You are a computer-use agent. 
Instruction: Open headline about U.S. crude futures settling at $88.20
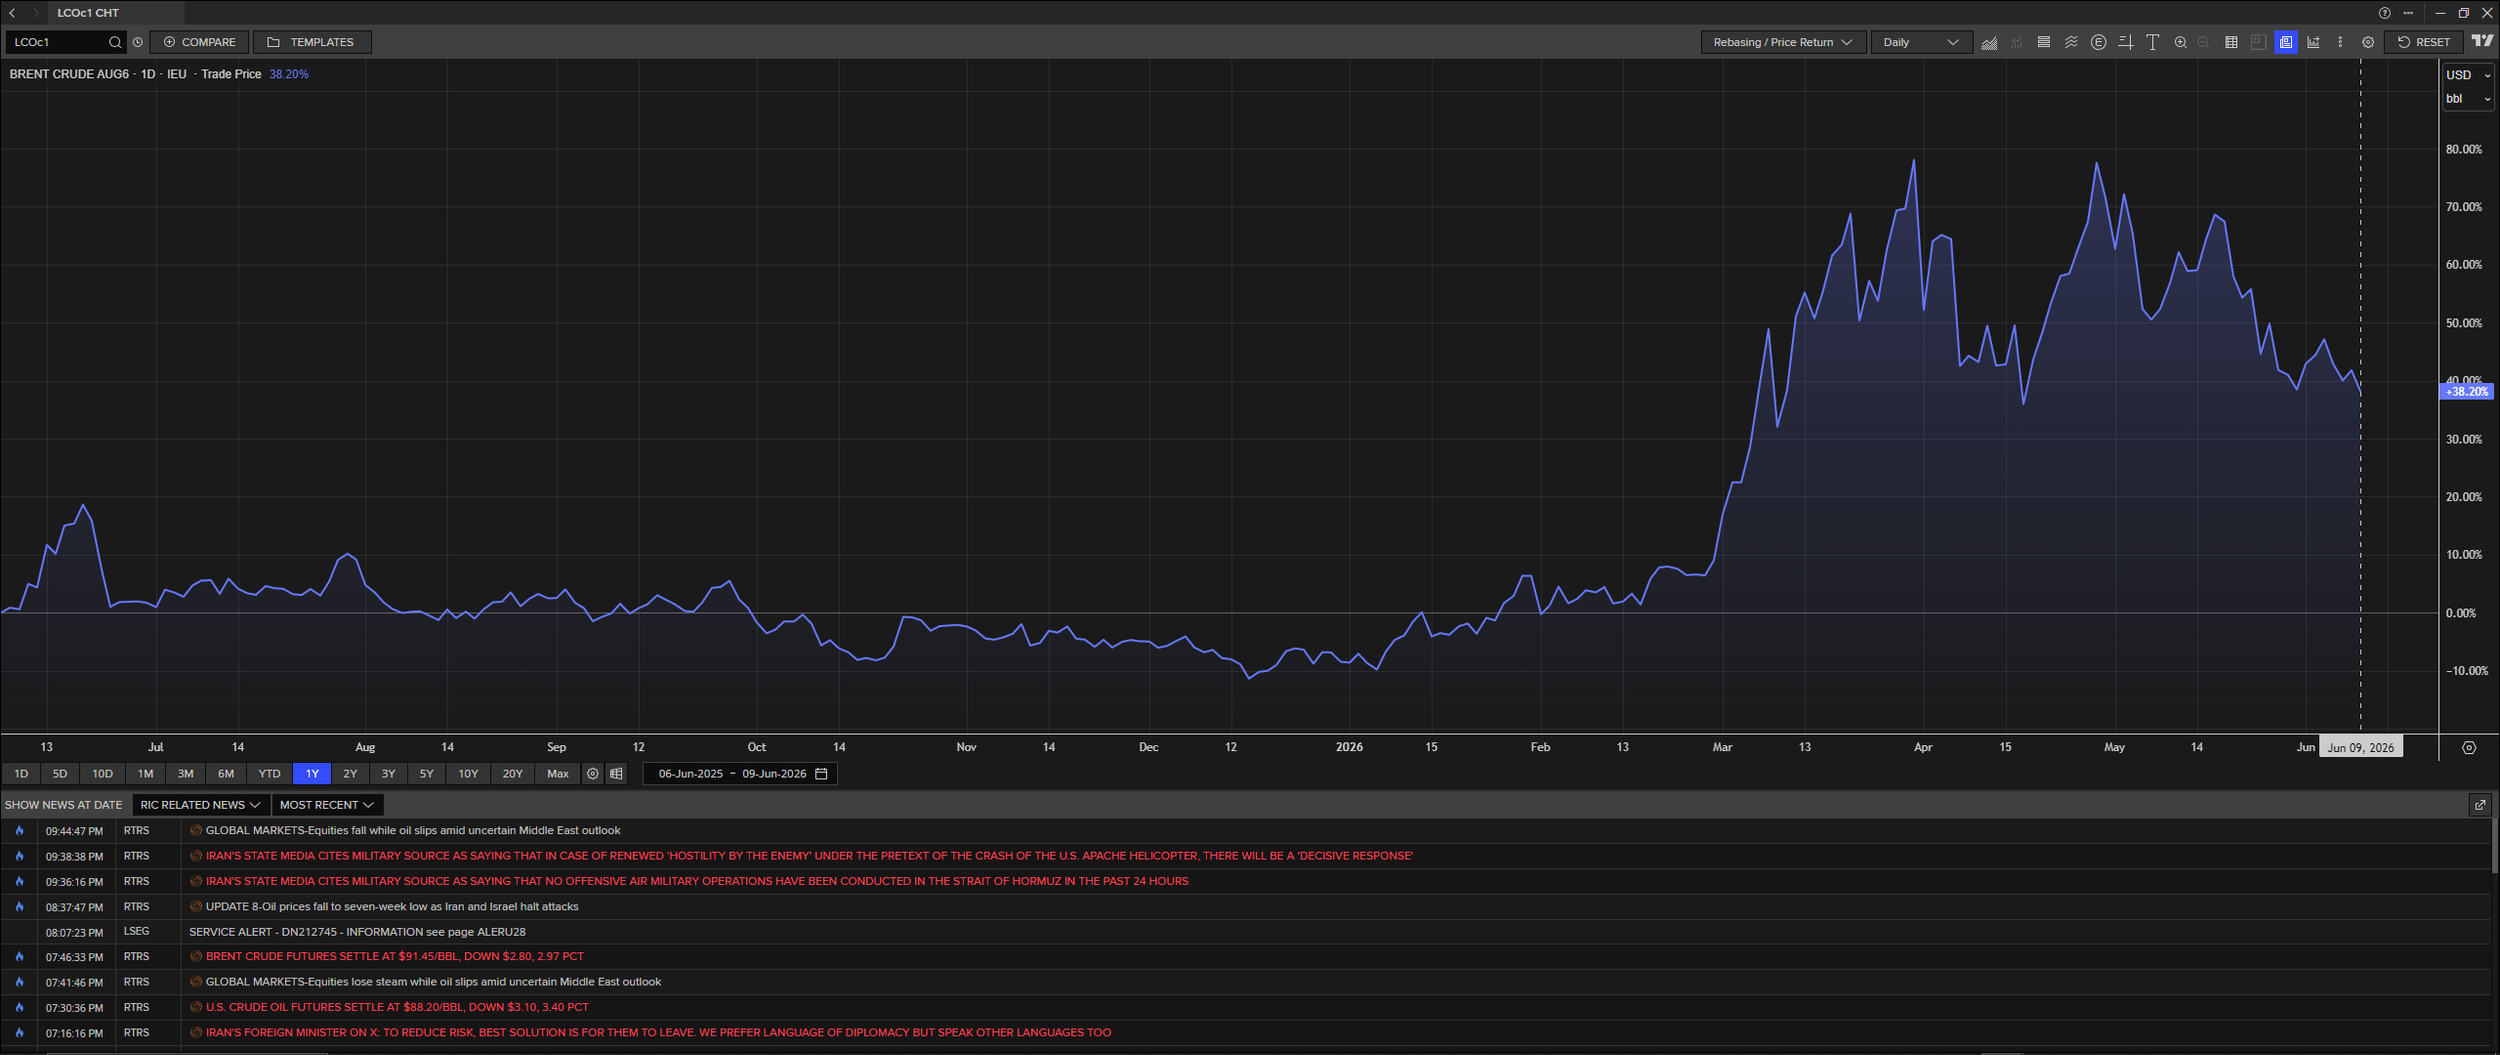click(397, 1007)
